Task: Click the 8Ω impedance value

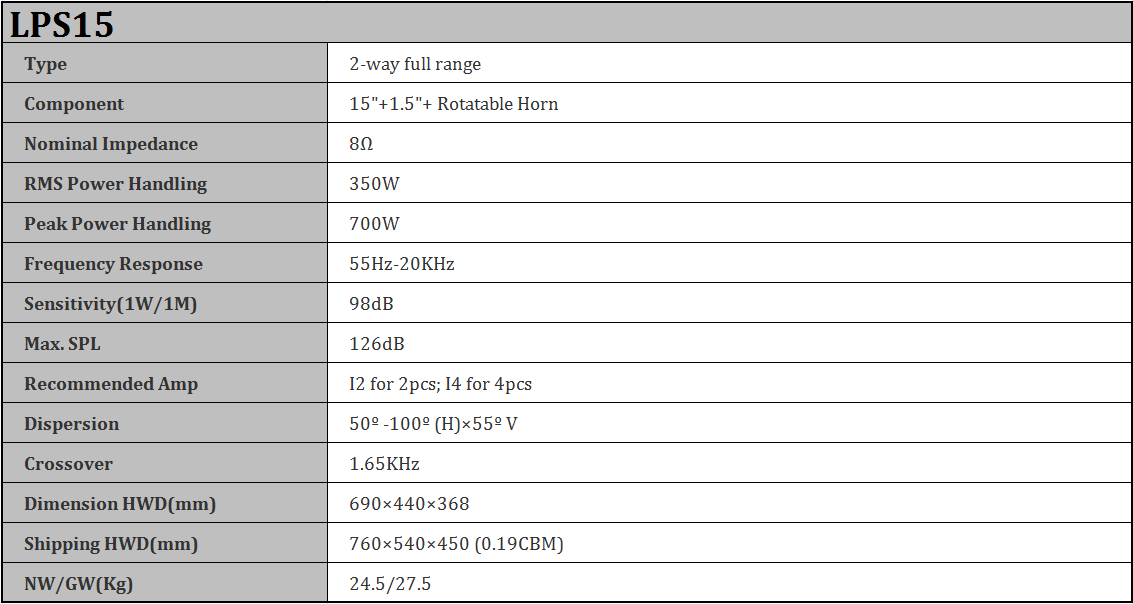Action: click(361, 144)
